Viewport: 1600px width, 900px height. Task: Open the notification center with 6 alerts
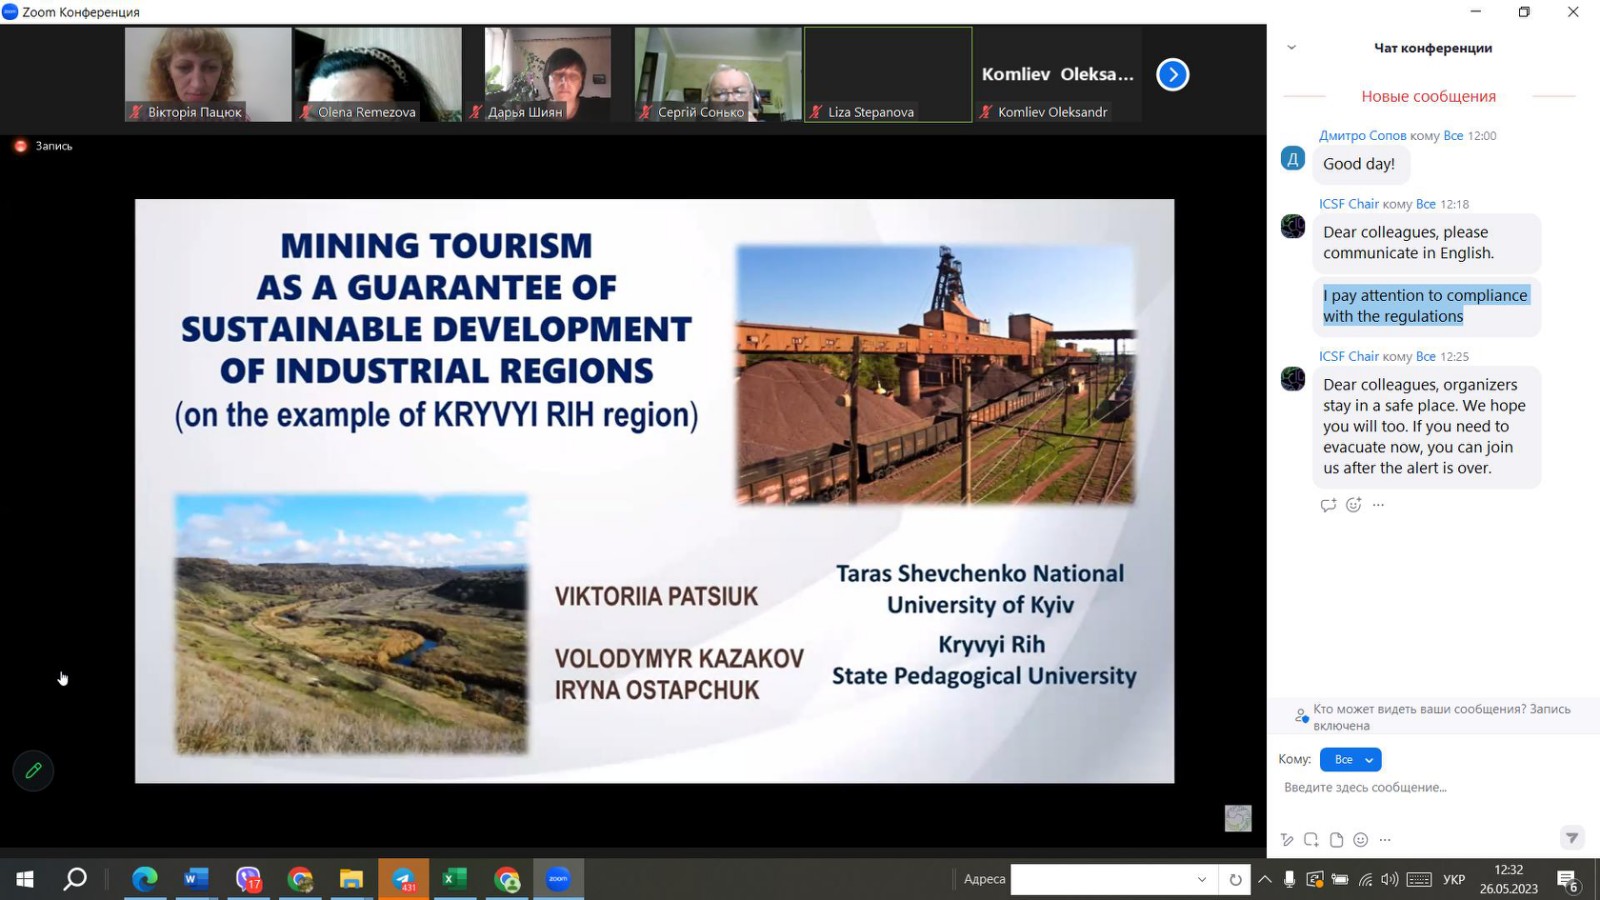pos(1568,880)
